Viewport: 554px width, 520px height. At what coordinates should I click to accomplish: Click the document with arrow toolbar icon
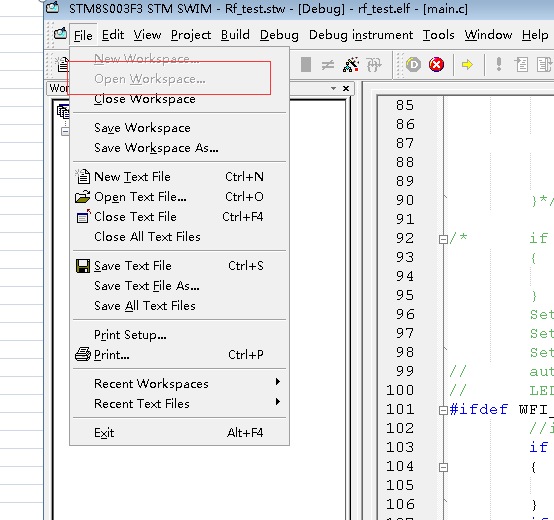(521, 65)
